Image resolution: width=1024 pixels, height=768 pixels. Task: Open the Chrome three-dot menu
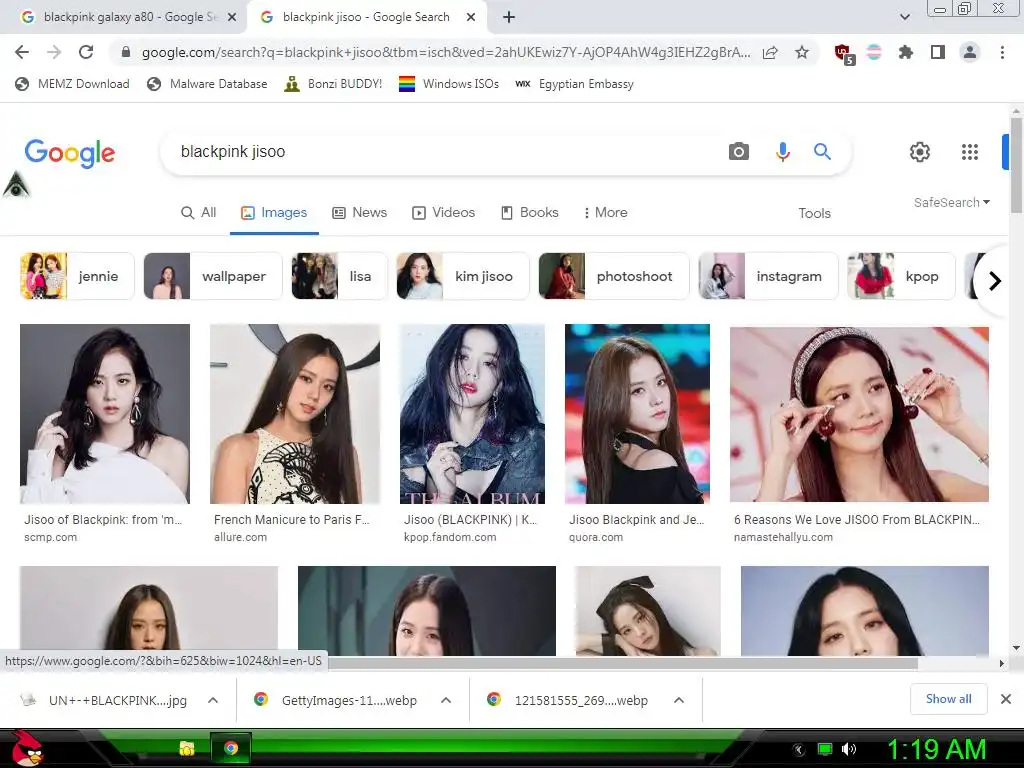pyautogui.click(x=1002, y=52)
